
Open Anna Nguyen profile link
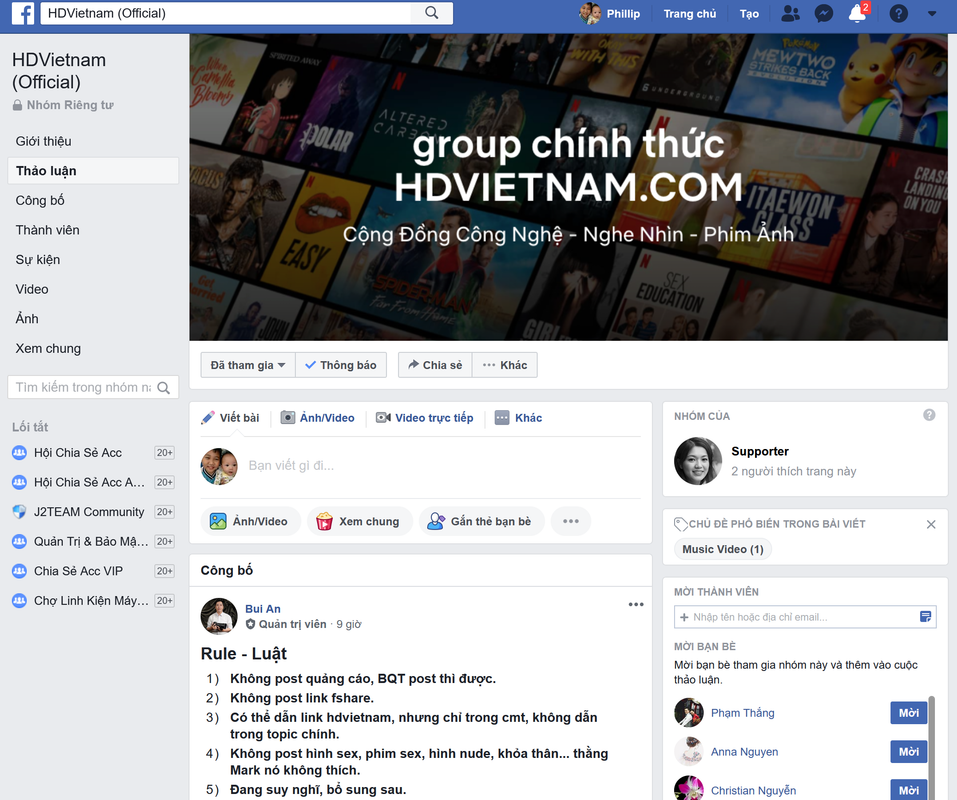(744, 752)
